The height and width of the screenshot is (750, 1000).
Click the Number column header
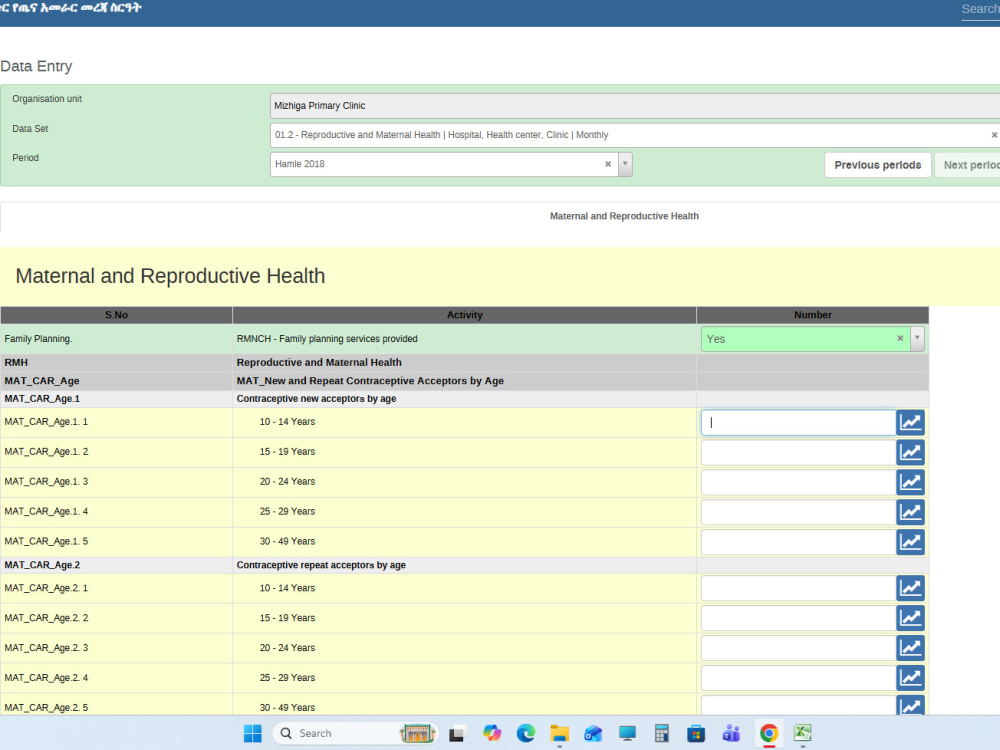click(x=812, y=315)
